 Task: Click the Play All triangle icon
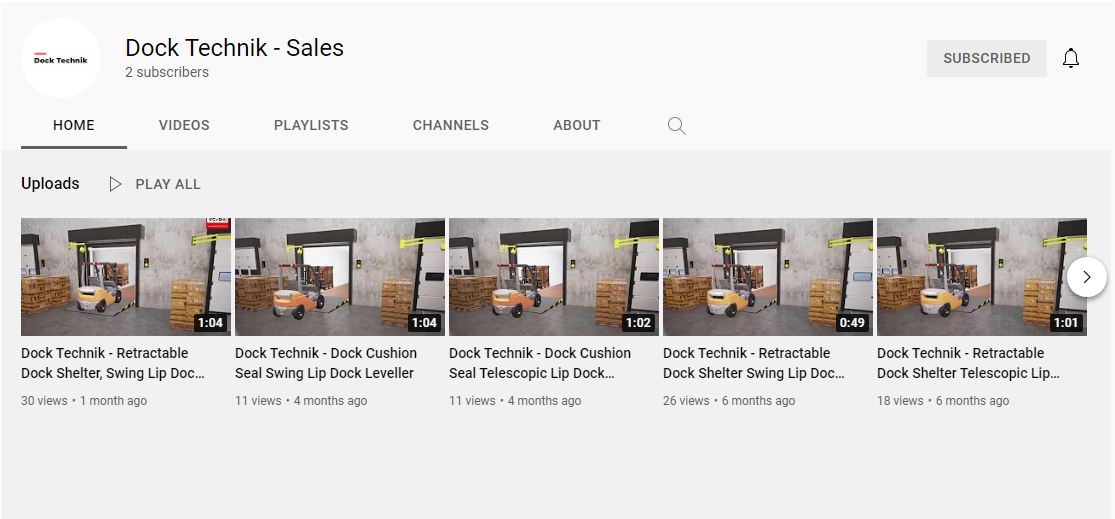[x=115, y=184]
